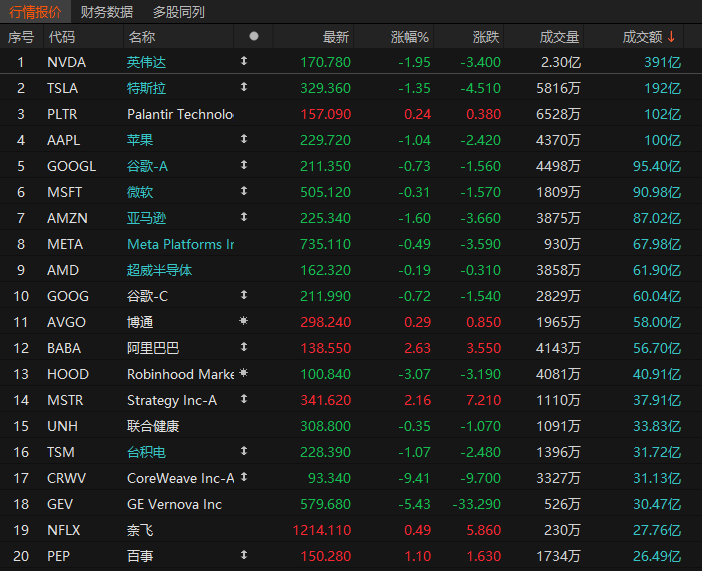The width and height of the screenshot is (702, 571).
Task: Click the marker icon in GOOGL row
Action: coord(244,164)
